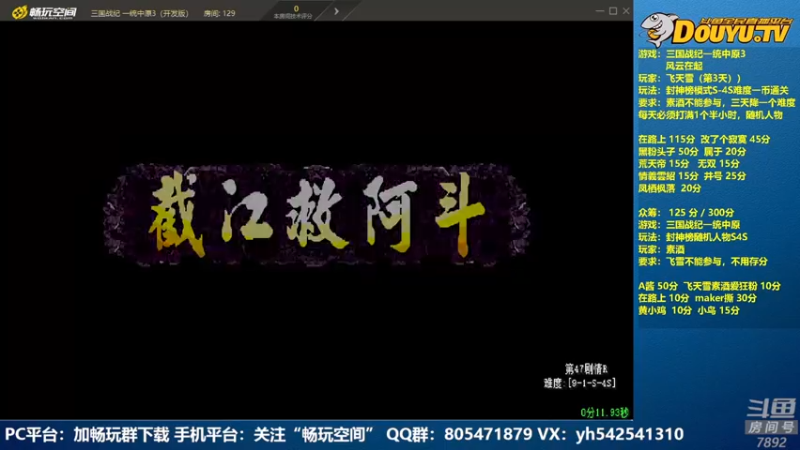Click the PC平台: 加畅玩群下载 banner text
This screenshot has width=800, height=450.
tap(87, 434)
